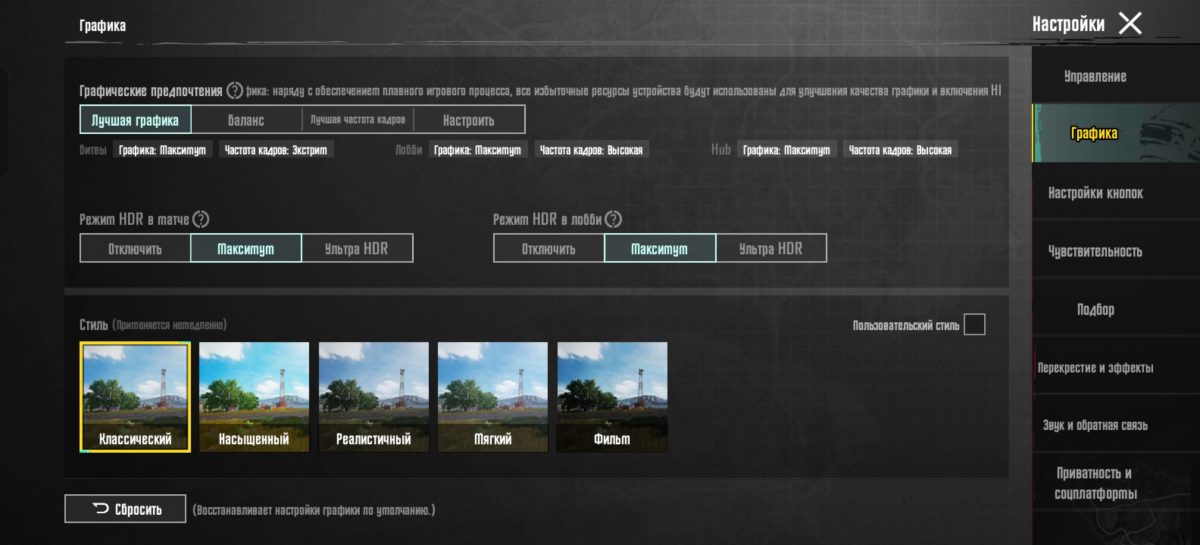Open the Звук и обратная связь tab
Screen dimensions: 1200x545
pyautogui.click(x=1095, y=425)
